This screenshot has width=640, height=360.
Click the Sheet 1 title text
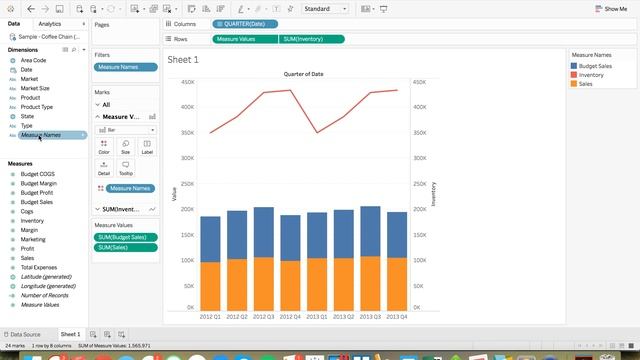183,60
